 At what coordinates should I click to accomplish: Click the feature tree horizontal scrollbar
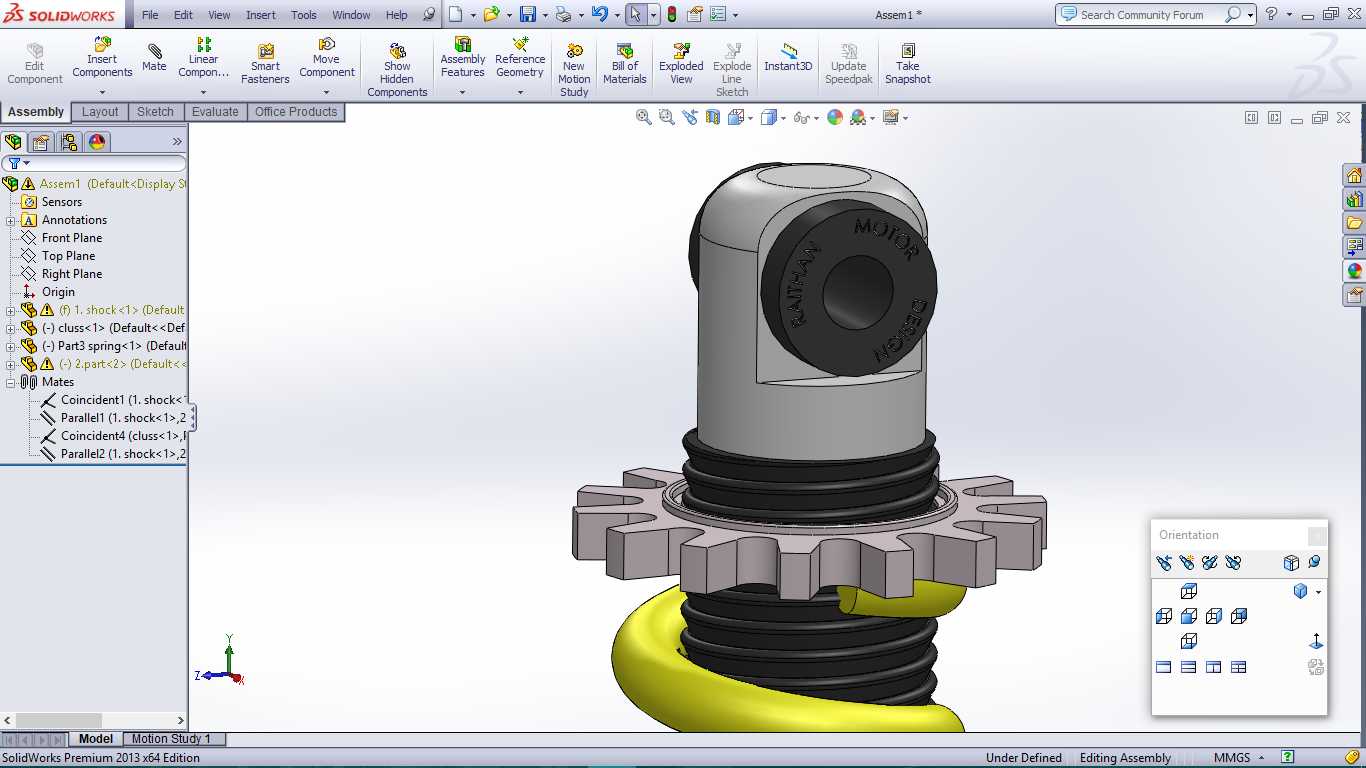[95, 720]
